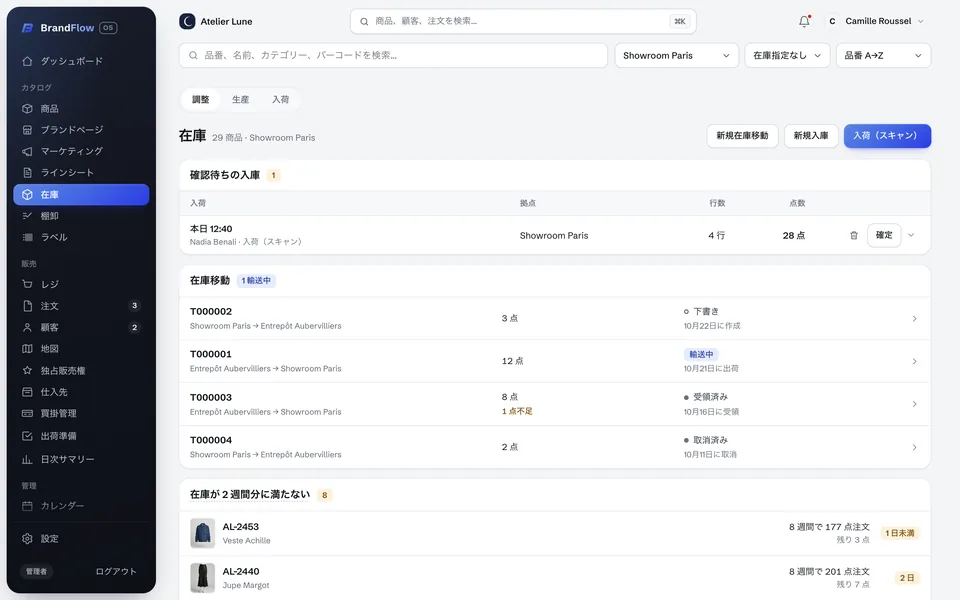Click the BrandFlow logo
This screenshot has width=960, height=600.
(x=27, y=28)
